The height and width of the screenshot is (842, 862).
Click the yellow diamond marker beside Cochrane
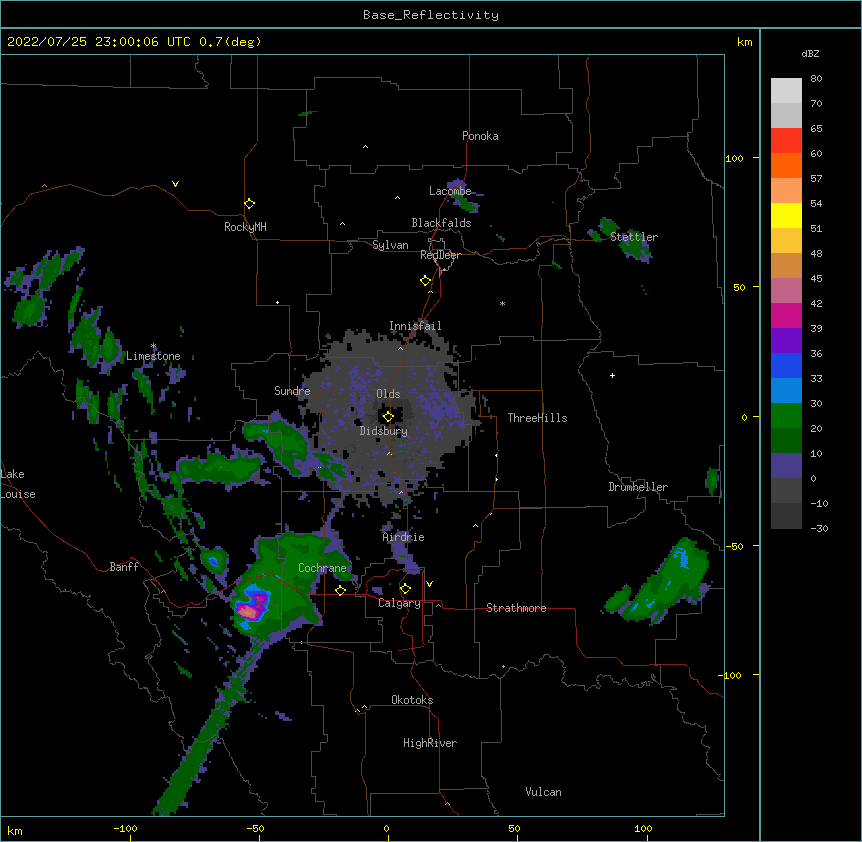[x=340, y=590]
